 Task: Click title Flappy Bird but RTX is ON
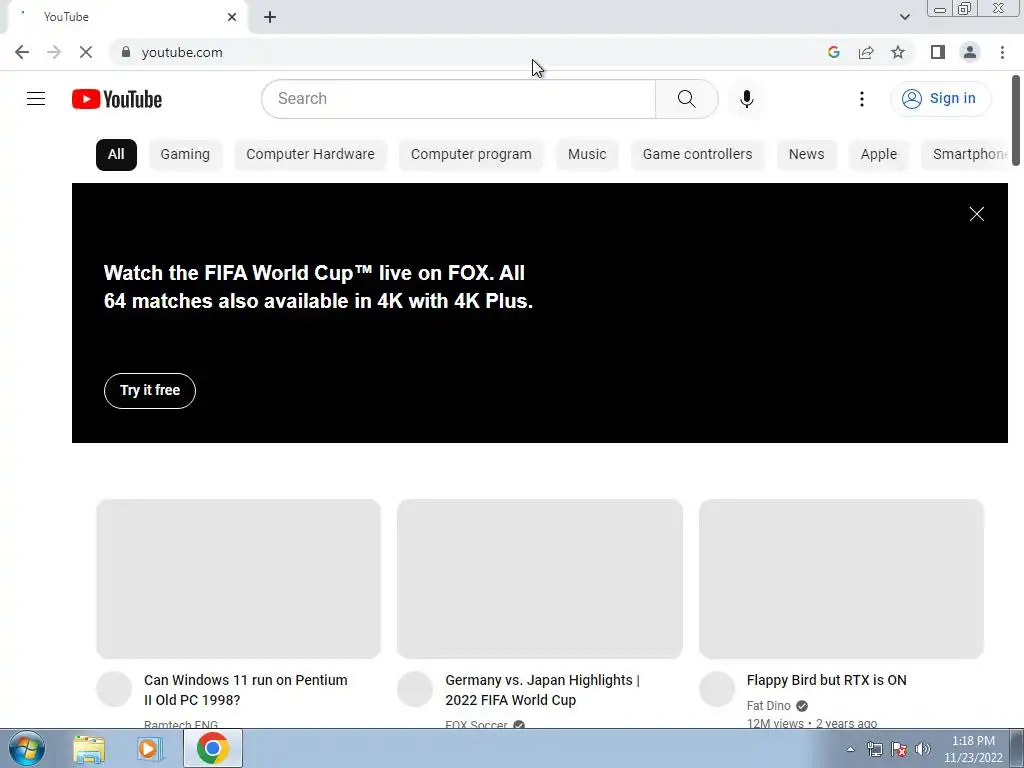pos(826,680)
